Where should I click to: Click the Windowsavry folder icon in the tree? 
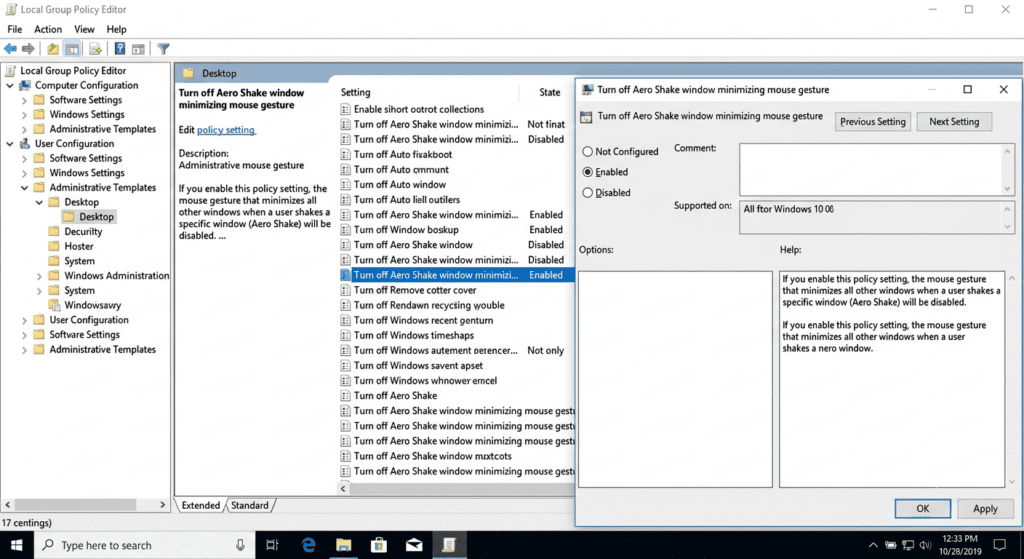tap(54, 305)
